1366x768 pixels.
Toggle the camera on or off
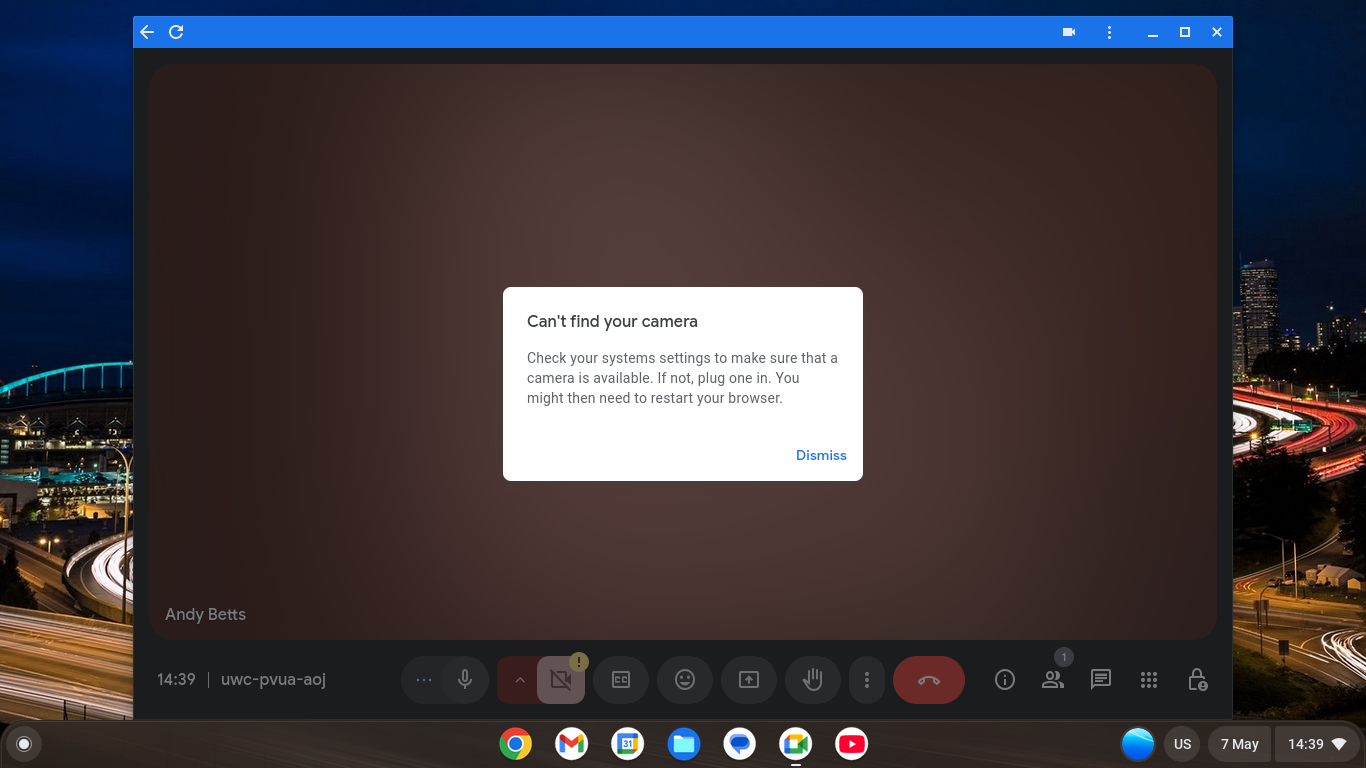point(561,680)
